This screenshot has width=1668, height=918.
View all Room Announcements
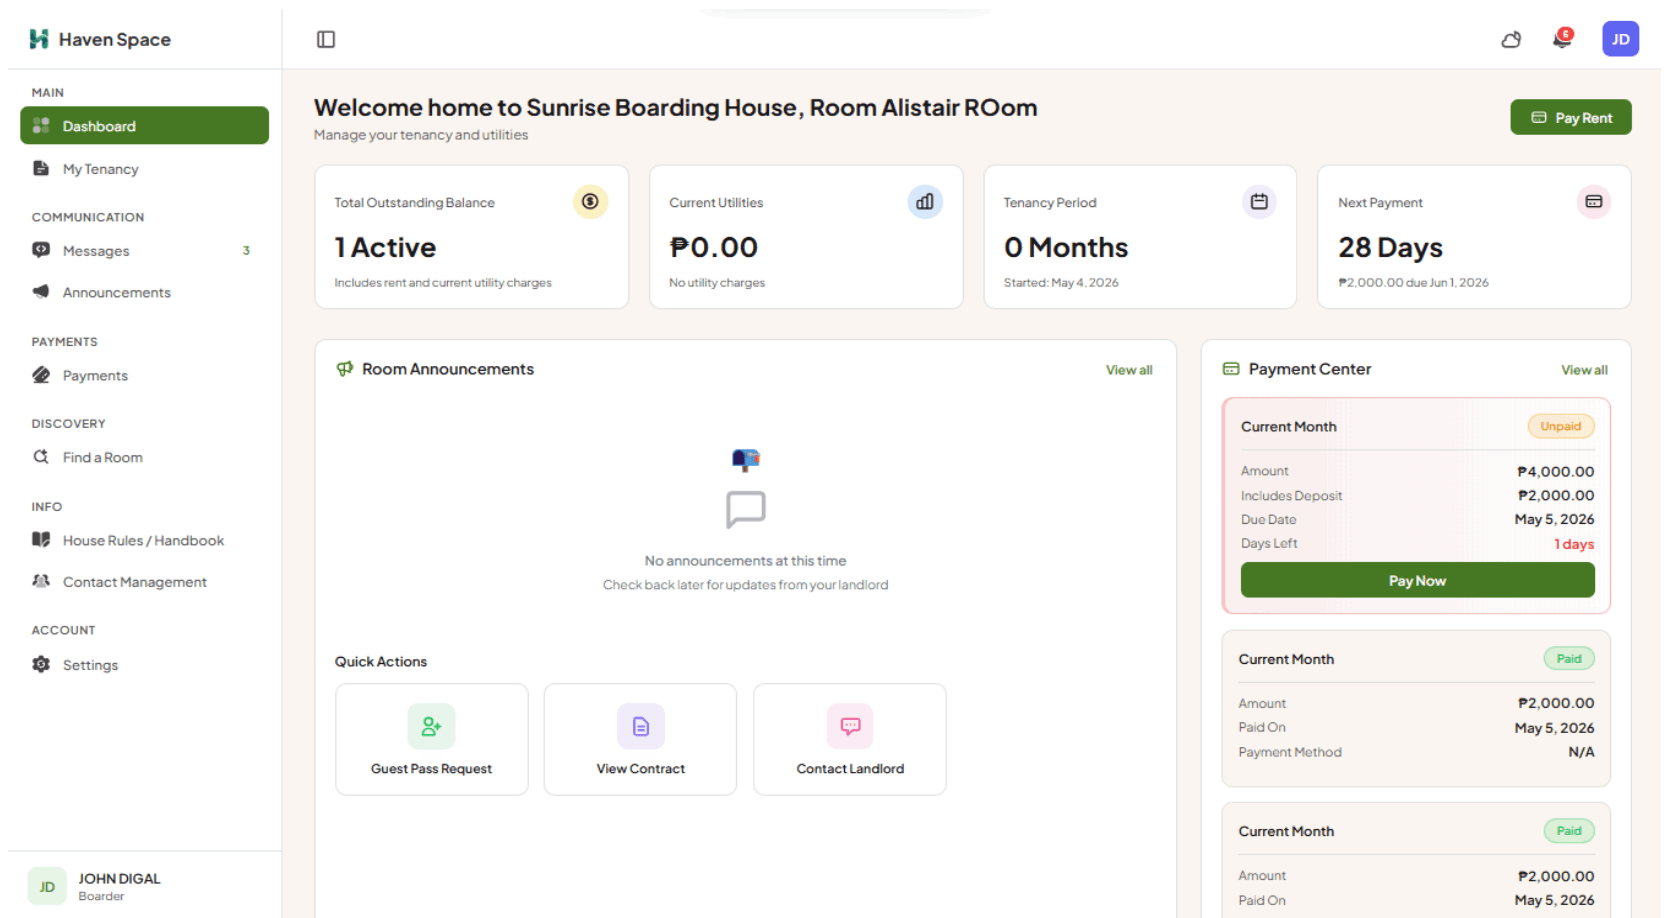[1129, 370]
